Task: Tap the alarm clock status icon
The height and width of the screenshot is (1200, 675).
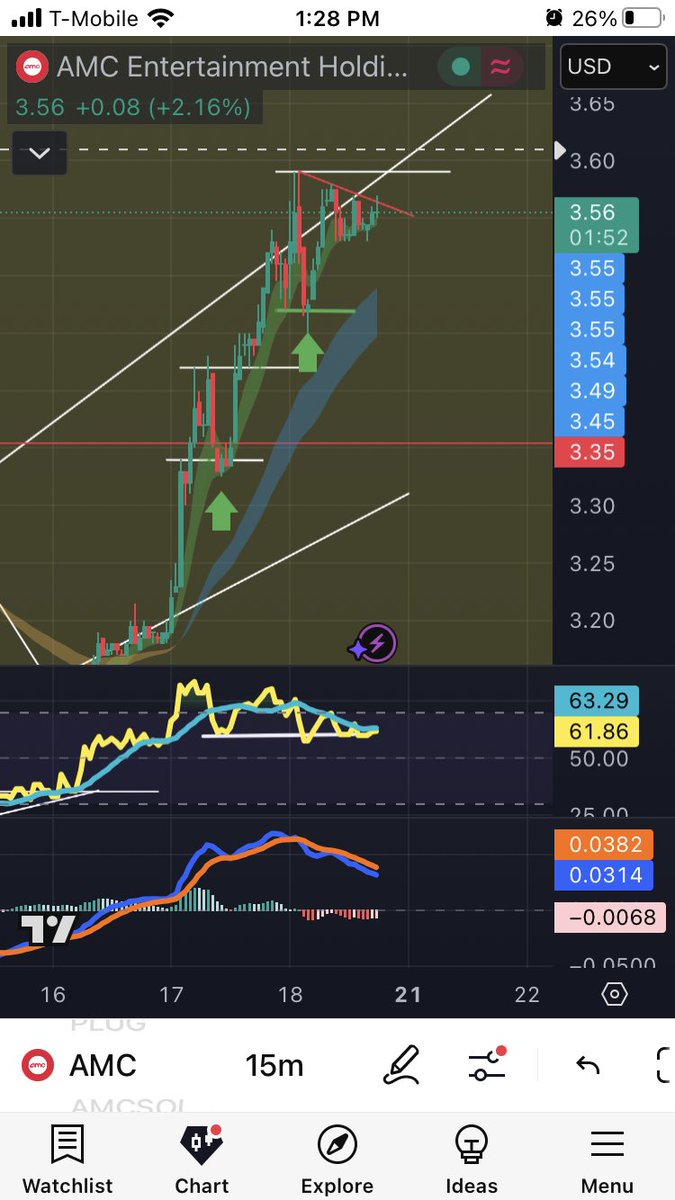Action: pyautogui.click(x=554, y=18)
